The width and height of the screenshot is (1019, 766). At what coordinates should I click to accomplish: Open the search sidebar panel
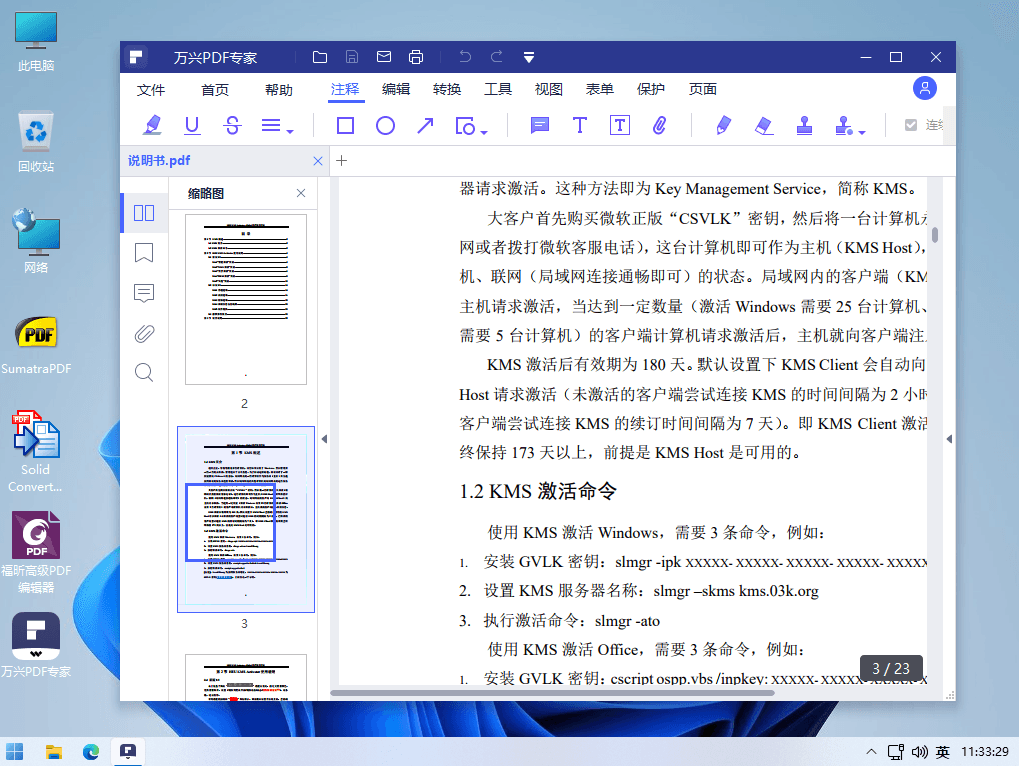tap(144, 373)
